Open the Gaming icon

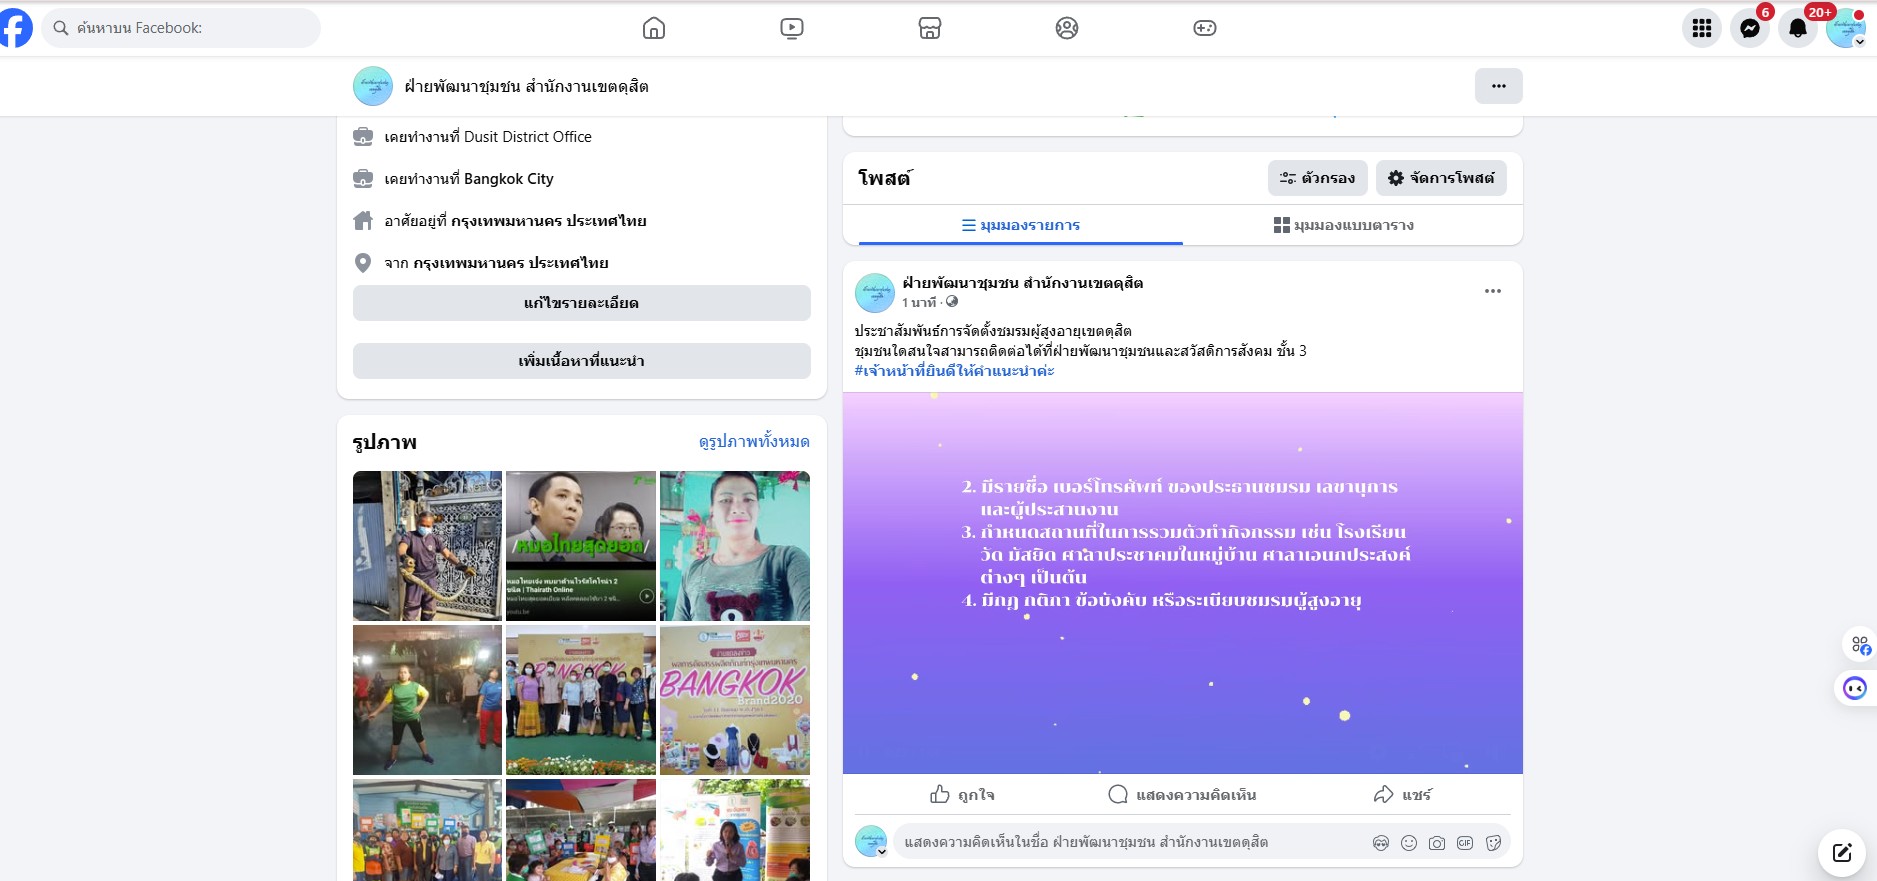[x=1205, y=28]
